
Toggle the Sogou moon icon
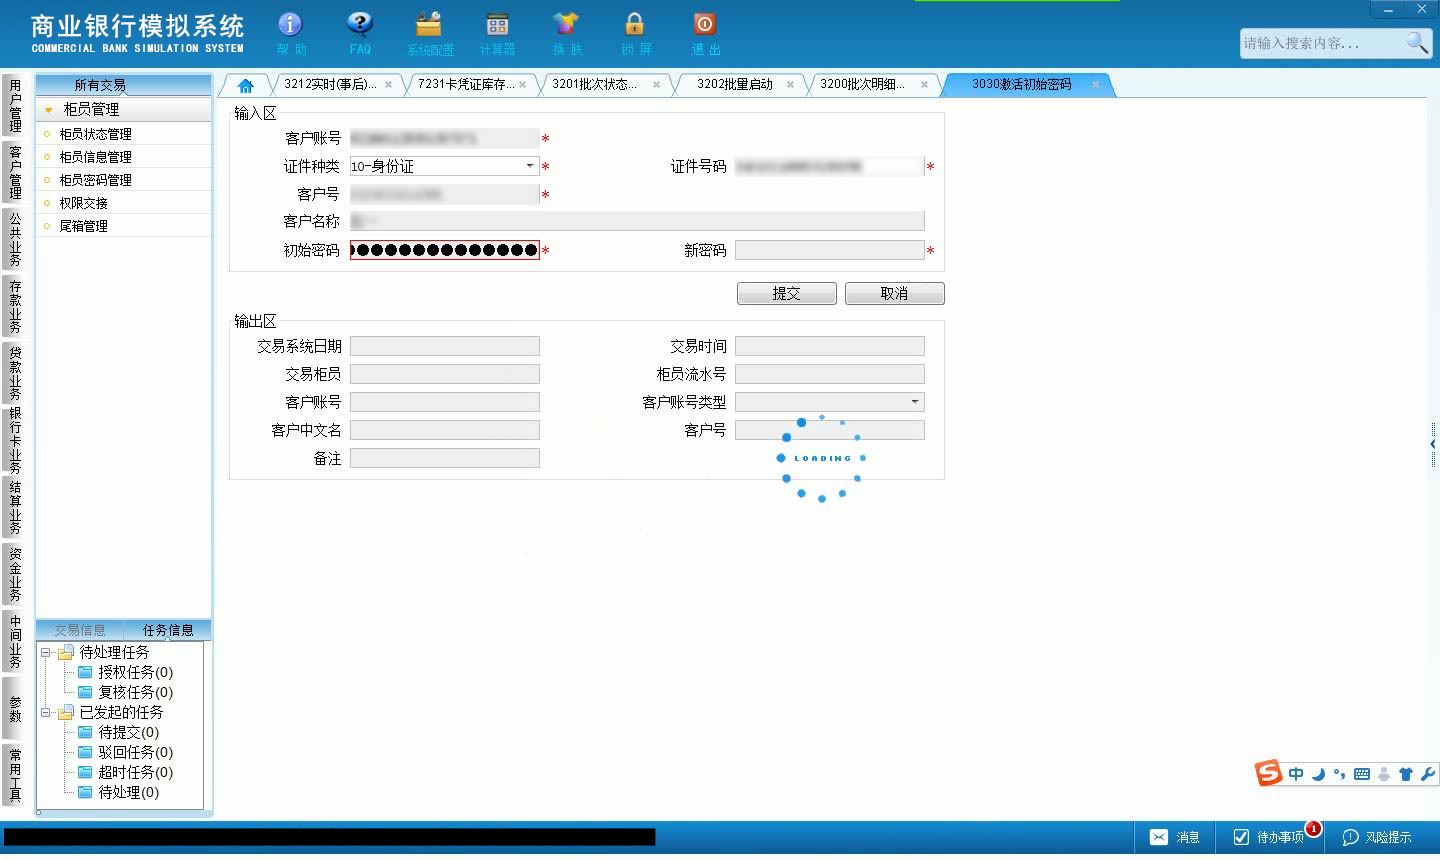click(1318, 774)
